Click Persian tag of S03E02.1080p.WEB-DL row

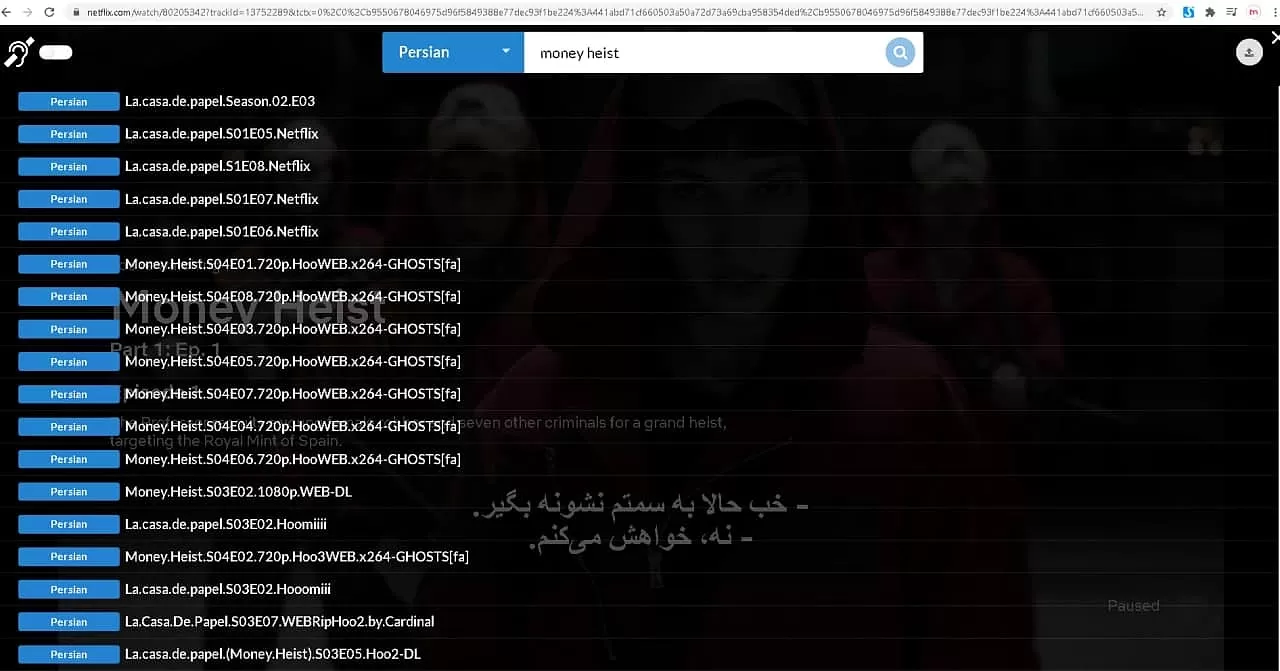(x=69, y=492)
